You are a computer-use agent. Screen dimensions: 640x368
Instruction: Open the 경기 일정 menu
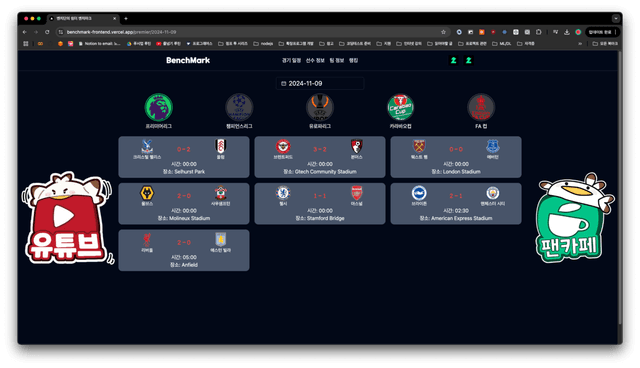click(x=291, y=60)
